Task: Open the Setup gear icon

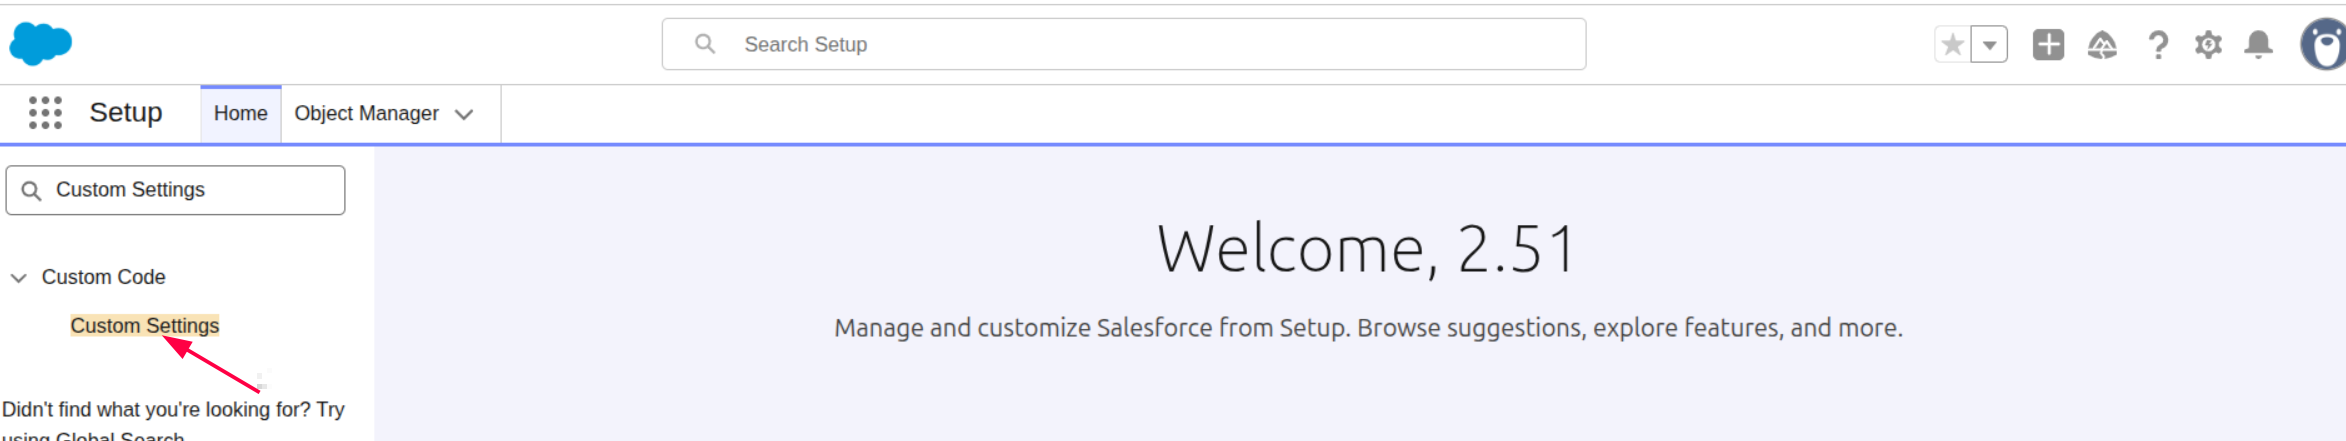Action: pyautogui.click(x=2208, y=45)
